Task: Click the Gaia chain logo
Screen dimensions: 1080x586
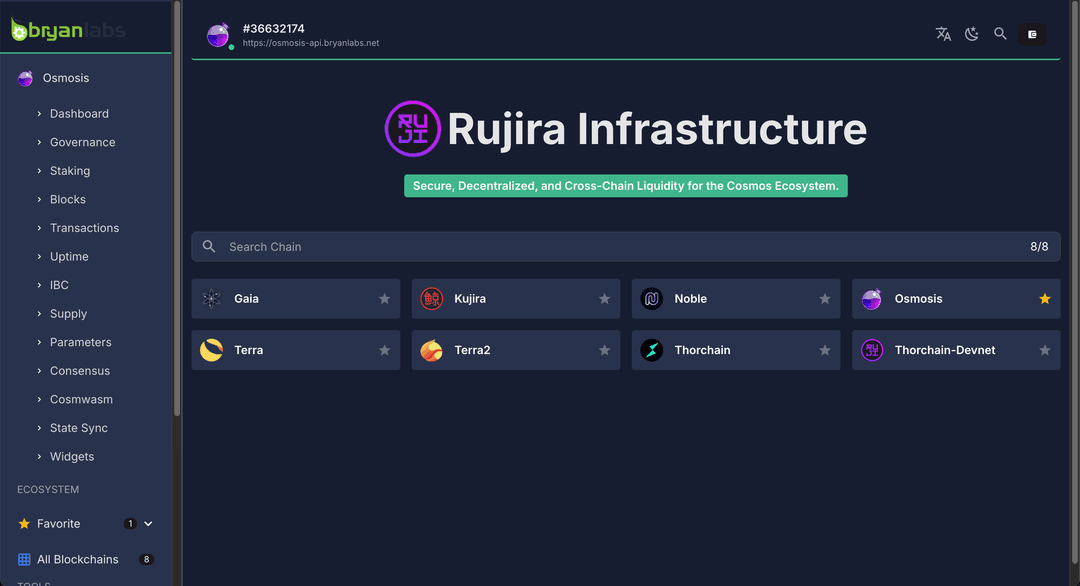Action: (211, 298)
